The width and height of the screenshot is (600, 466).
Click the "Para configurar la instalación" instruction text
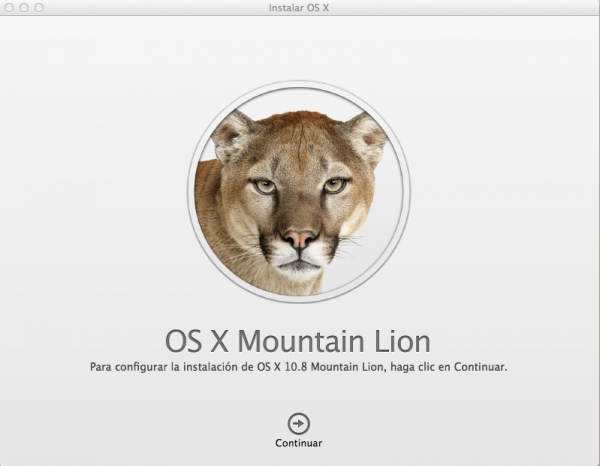[x=298, y=367]
